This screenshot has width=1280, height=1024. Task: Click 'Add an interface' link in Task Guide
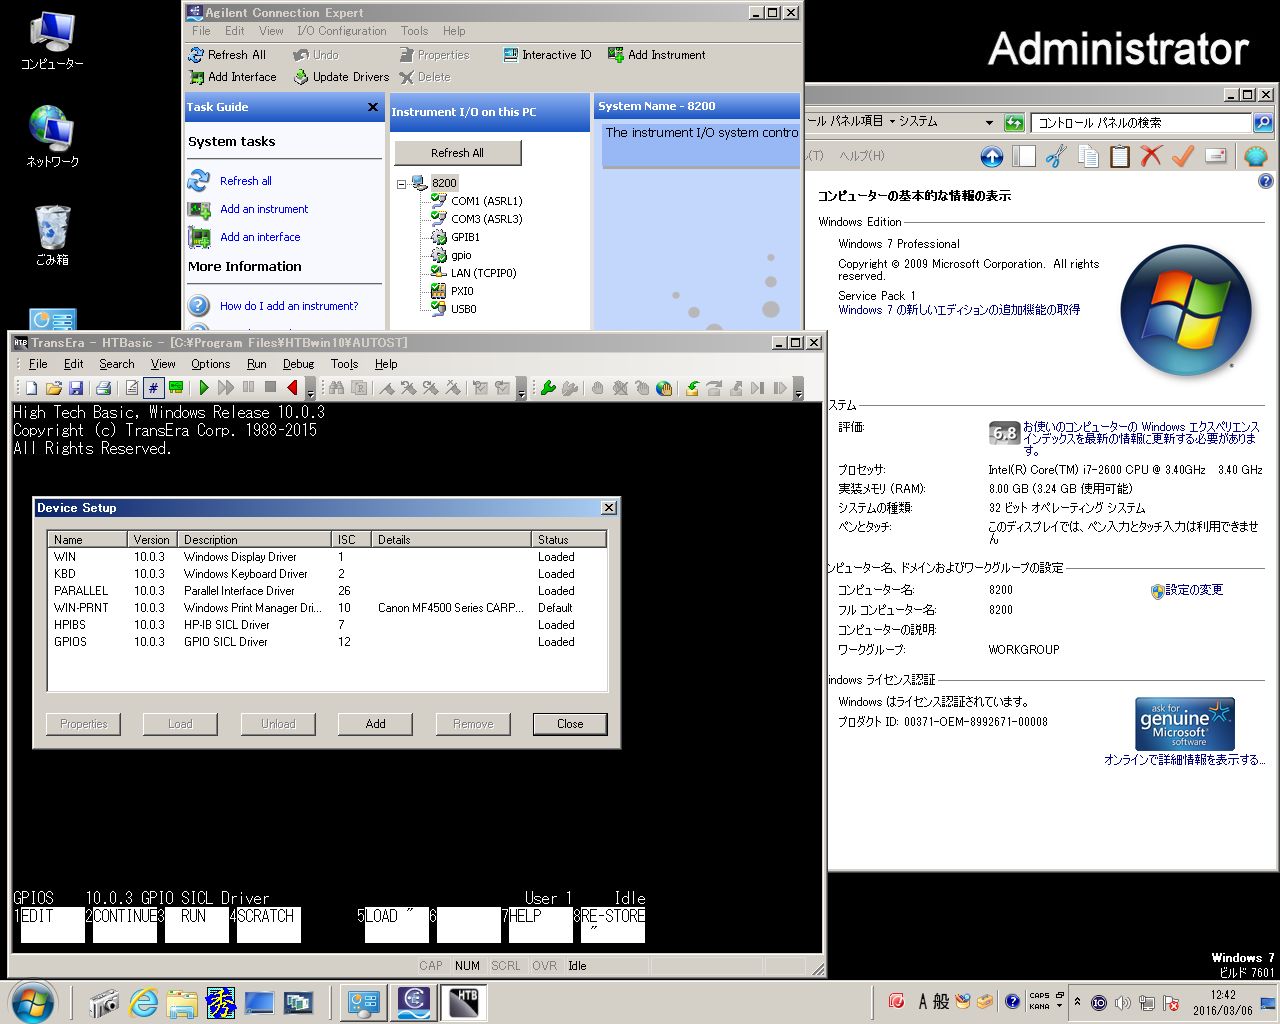coord(260,237)
